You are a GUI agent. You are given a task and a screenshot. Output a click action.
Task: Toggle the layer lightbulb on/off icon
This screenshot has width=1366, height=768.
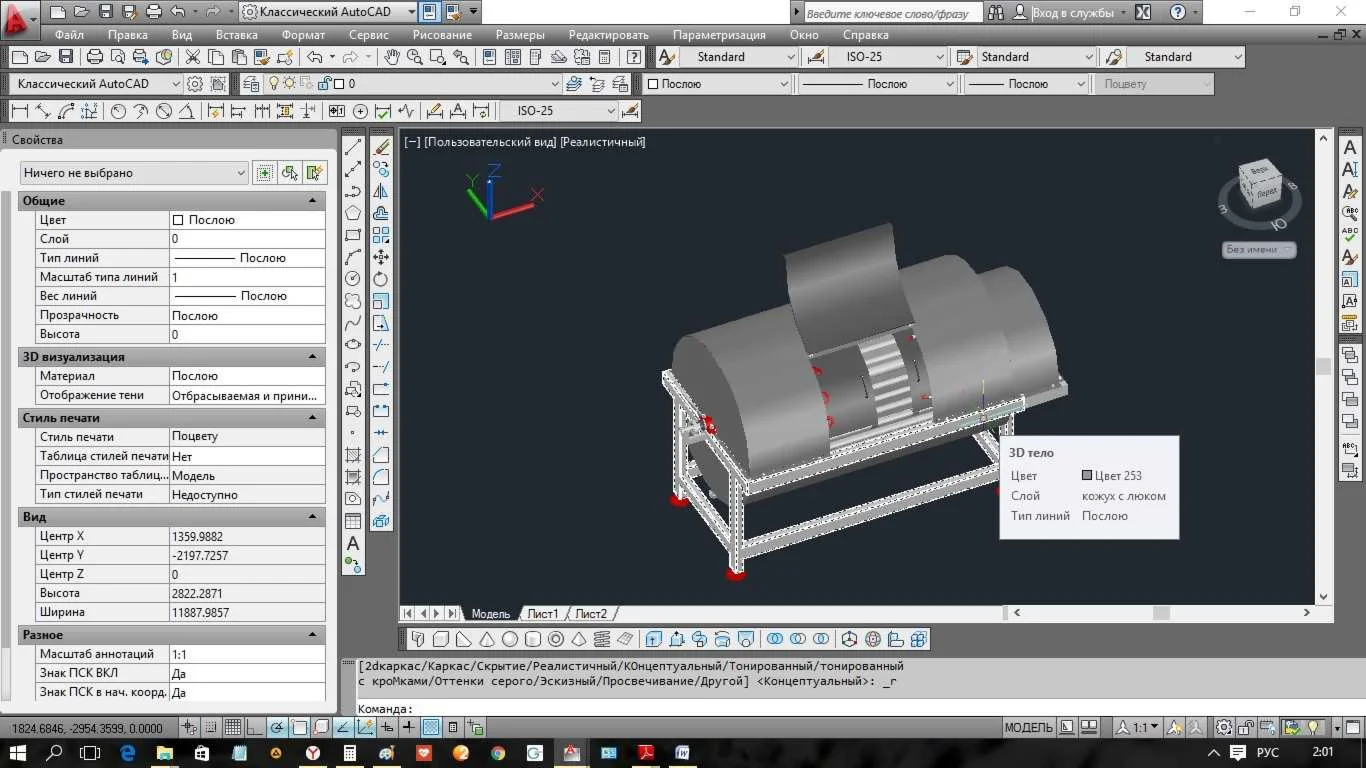click(274, 84)
